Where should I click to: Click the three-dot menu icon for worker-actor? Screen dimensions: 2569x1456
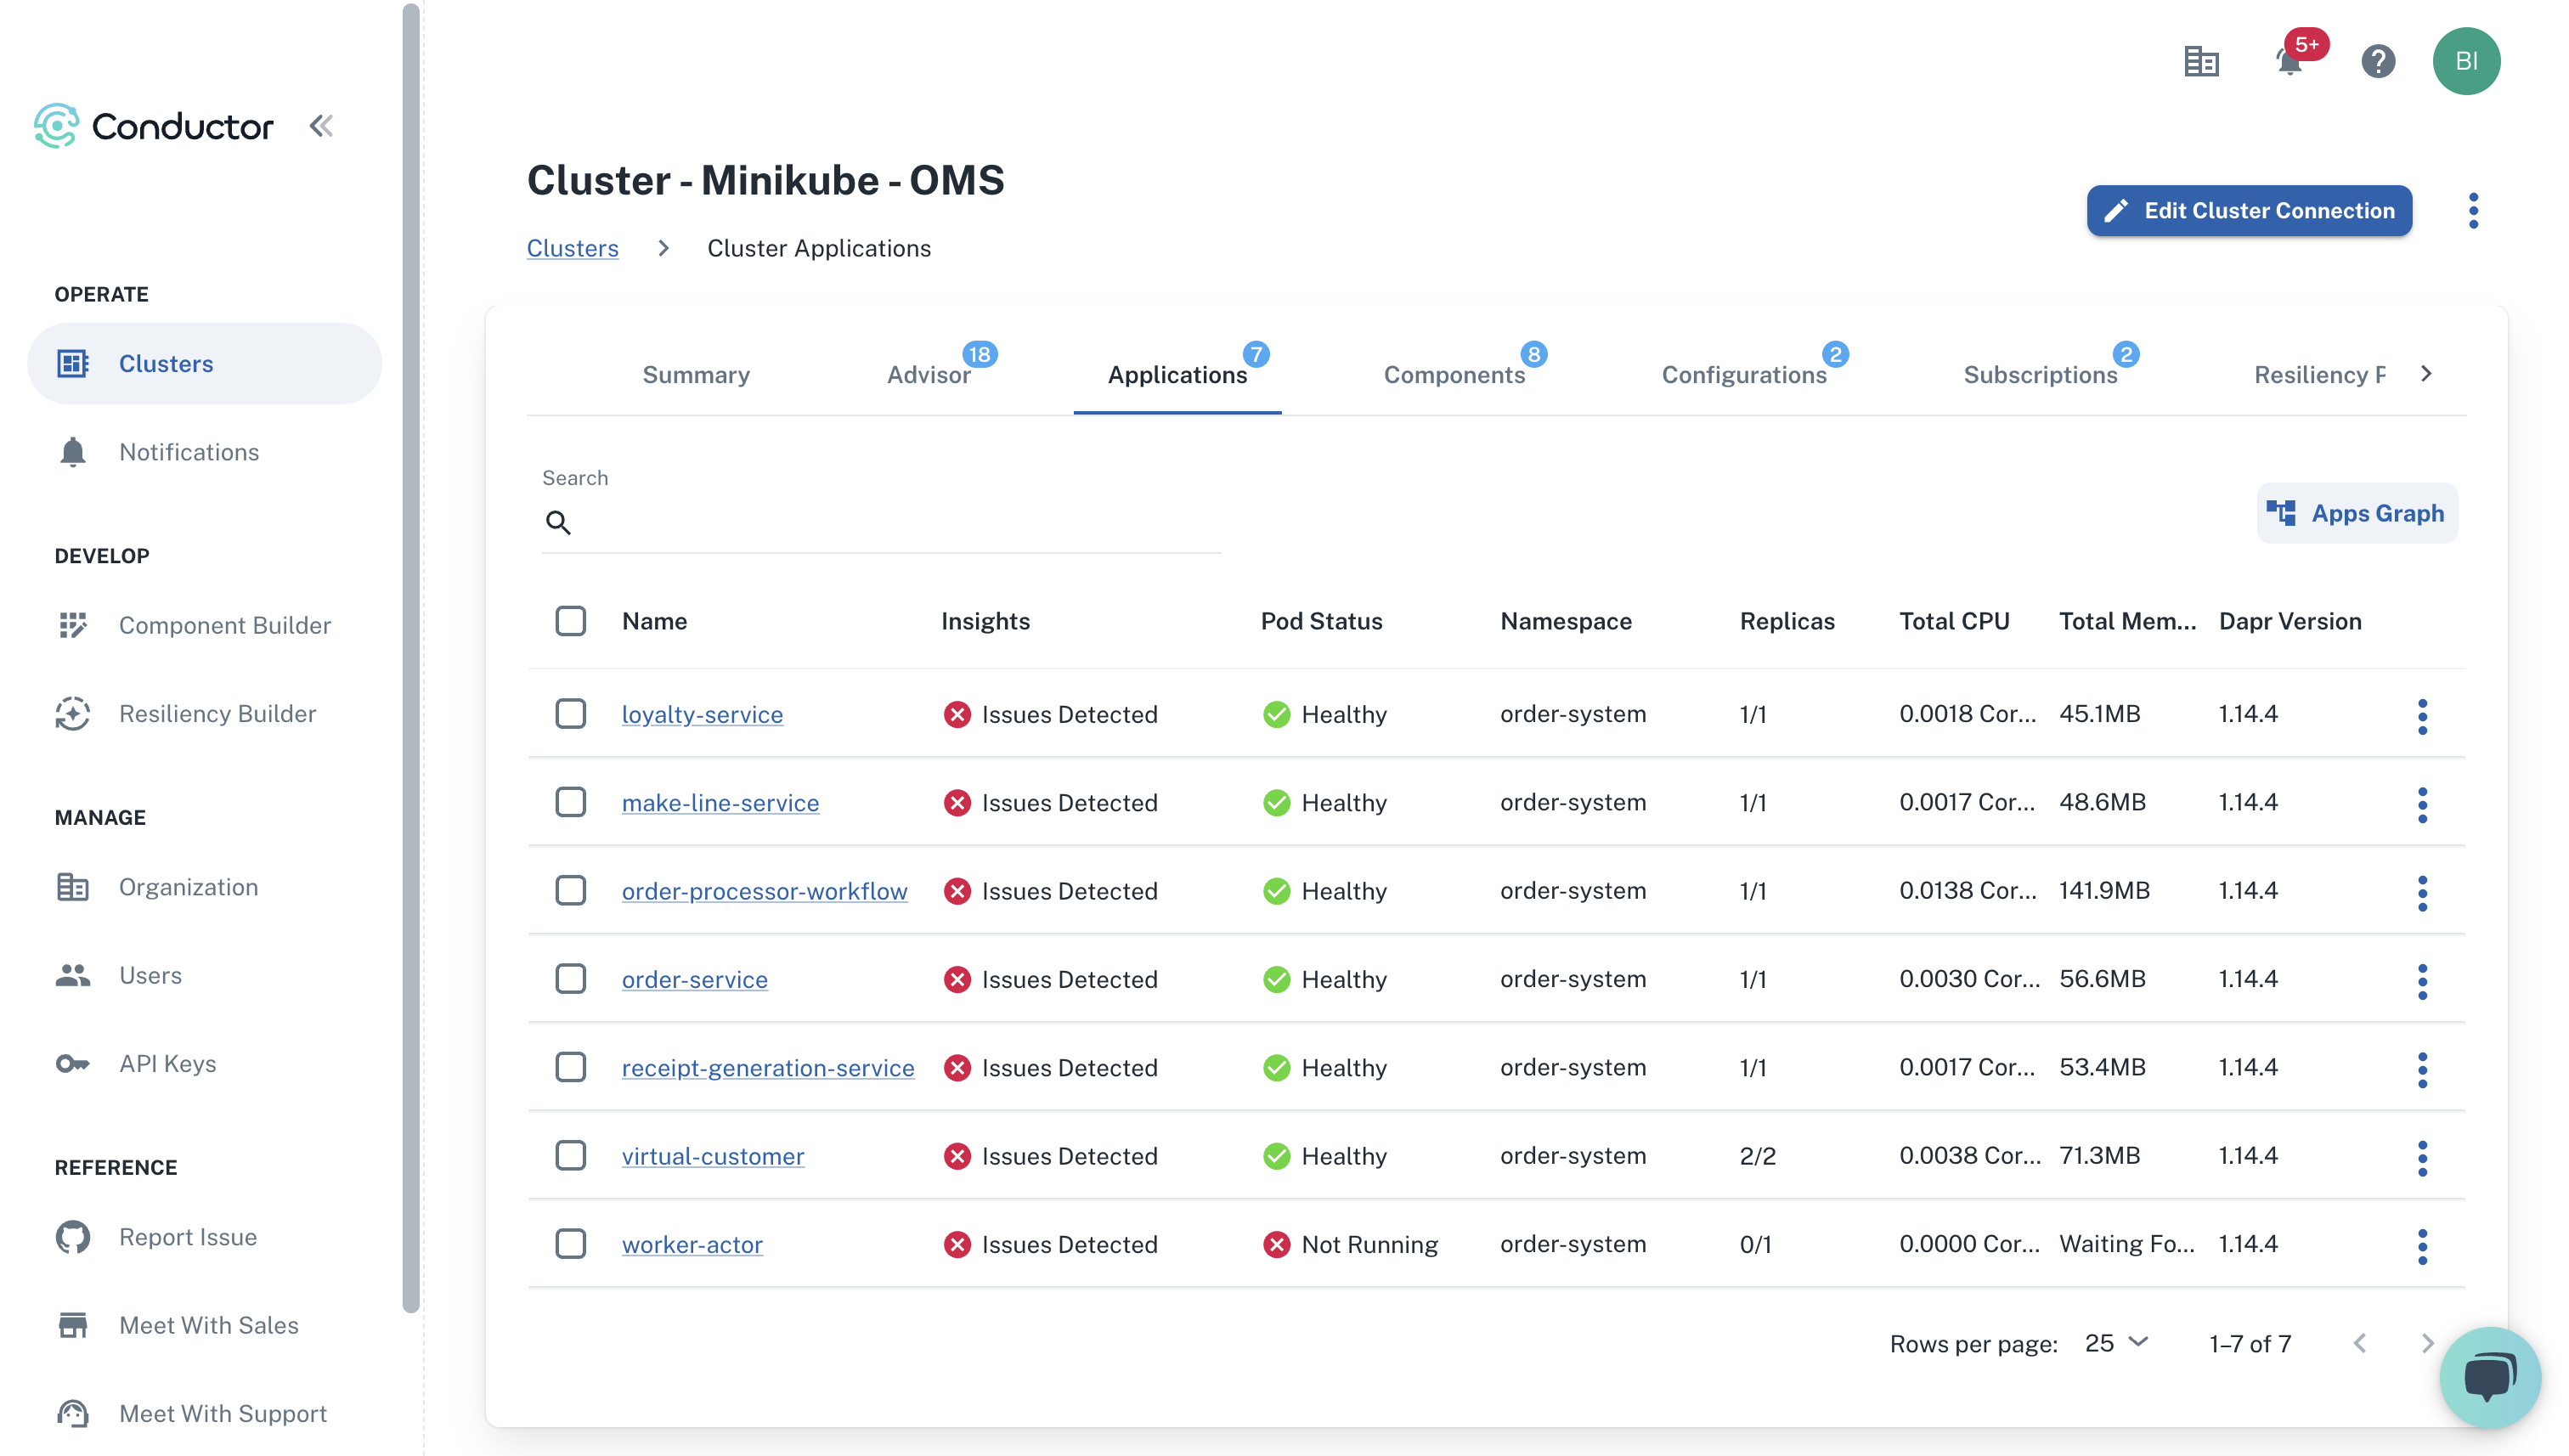(2423, 1244)
